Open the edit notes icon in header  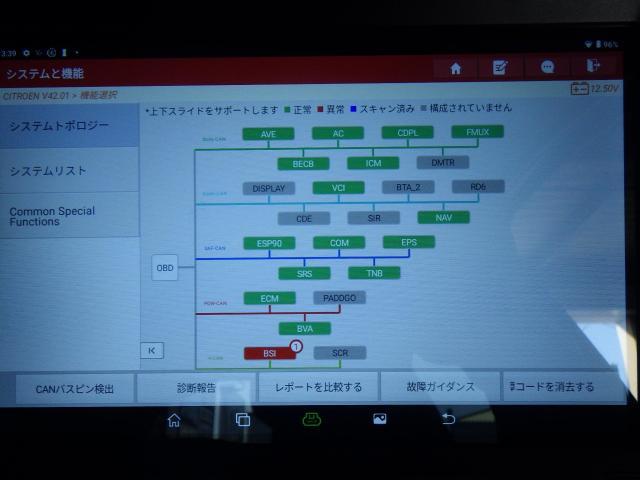click(500, 68)
